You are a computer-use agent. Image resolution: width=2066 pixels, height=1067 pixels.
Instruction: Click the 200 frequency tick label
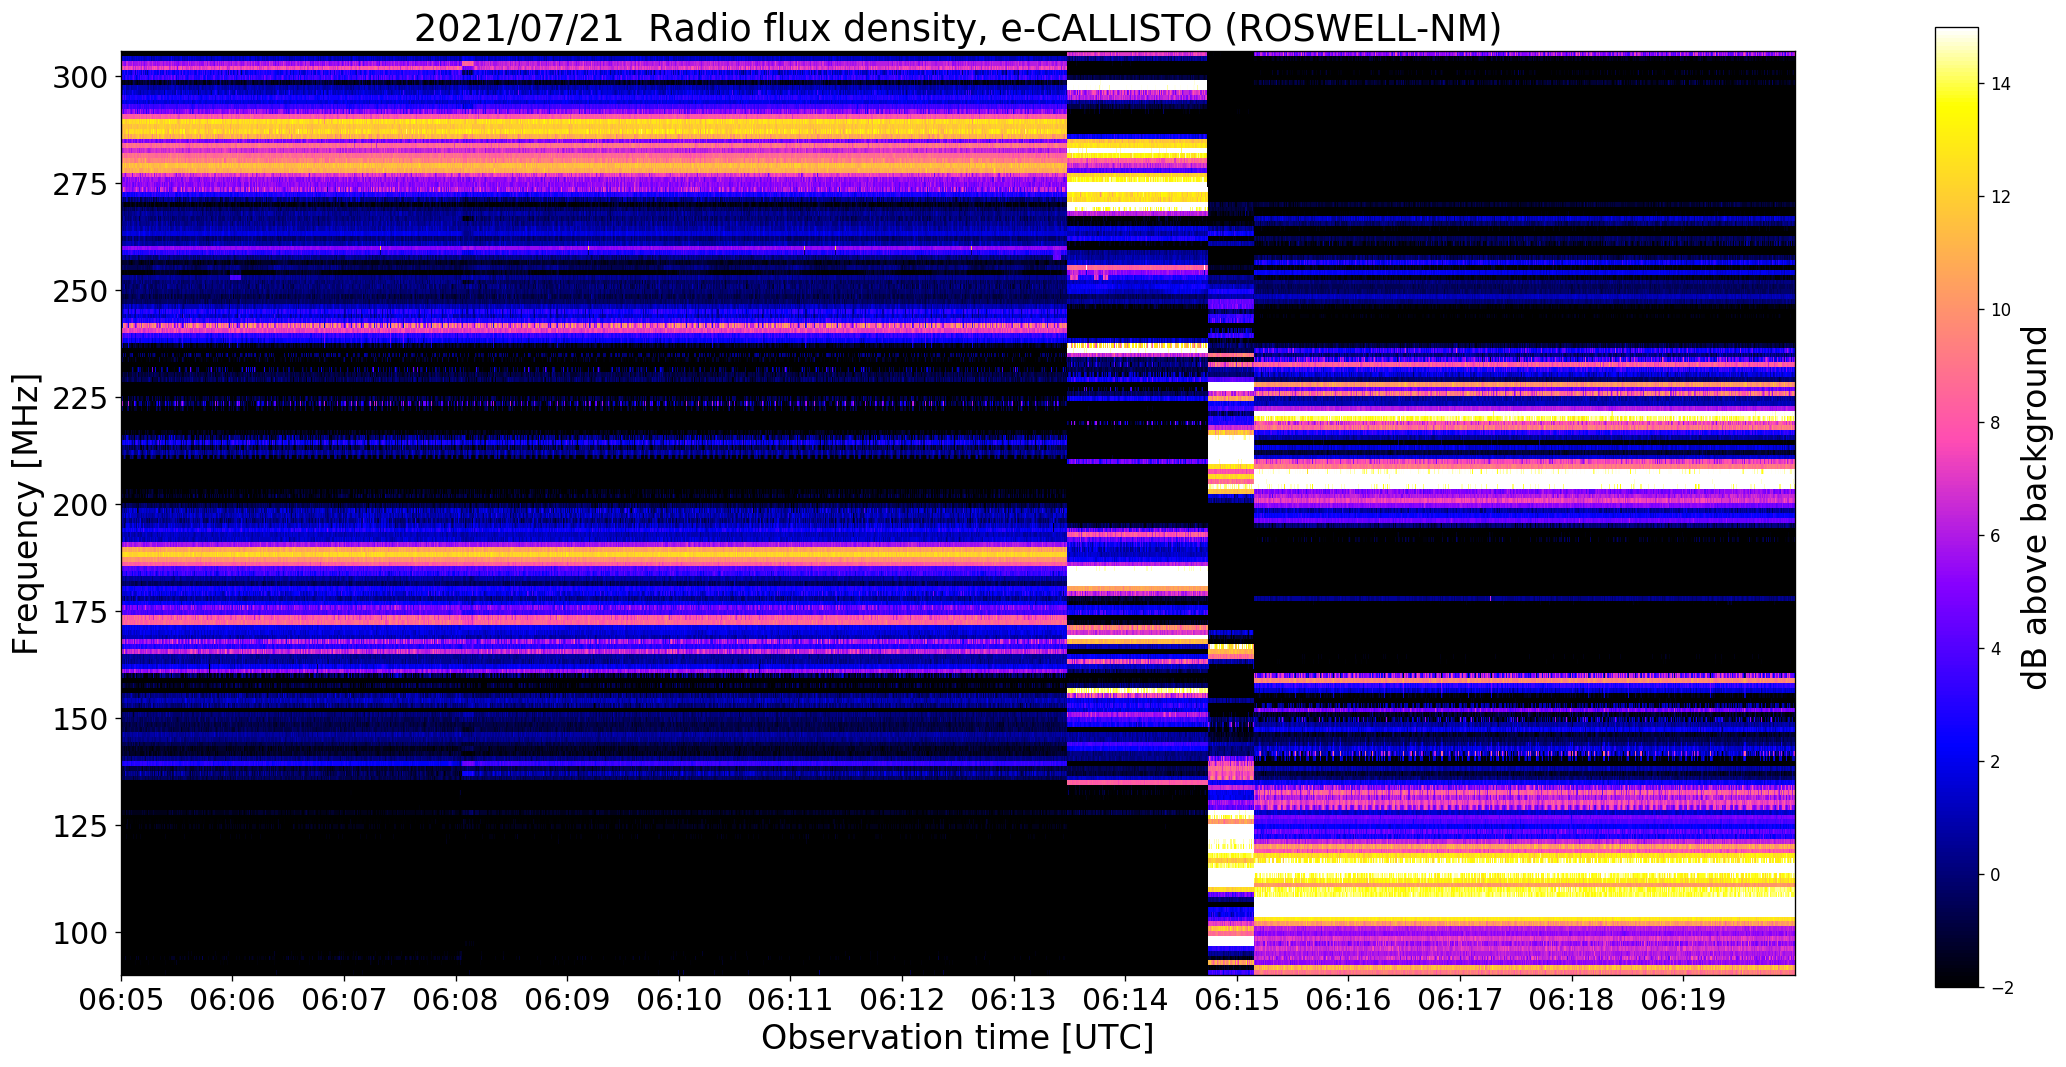pyautogui.click(x=79, y=506)
